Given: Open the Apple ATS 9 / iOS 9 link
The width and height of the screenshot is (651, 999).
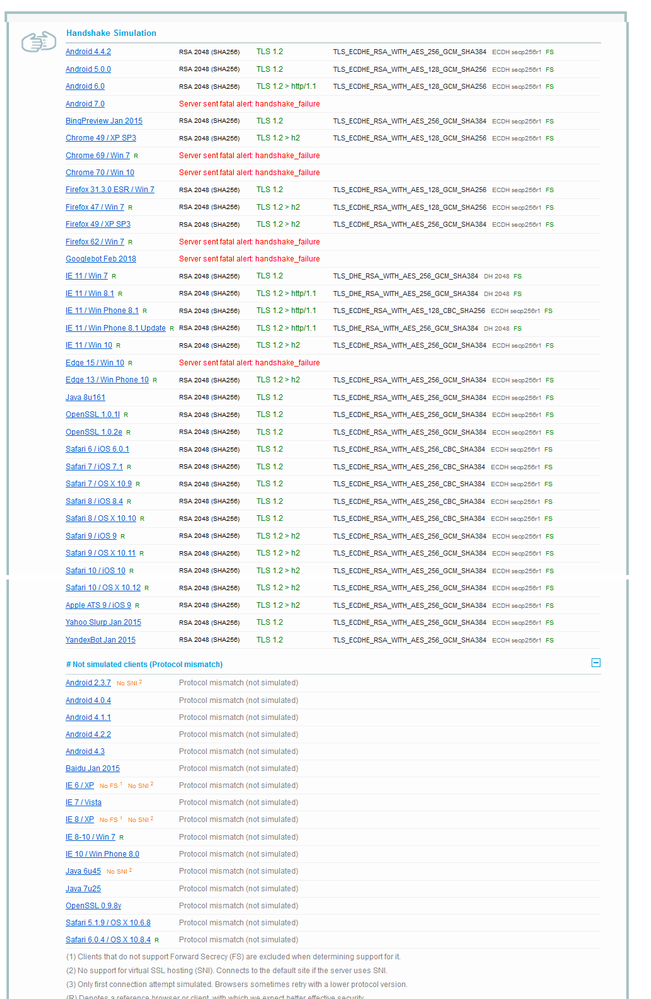Looking at the screenshot, I should 98,605.
